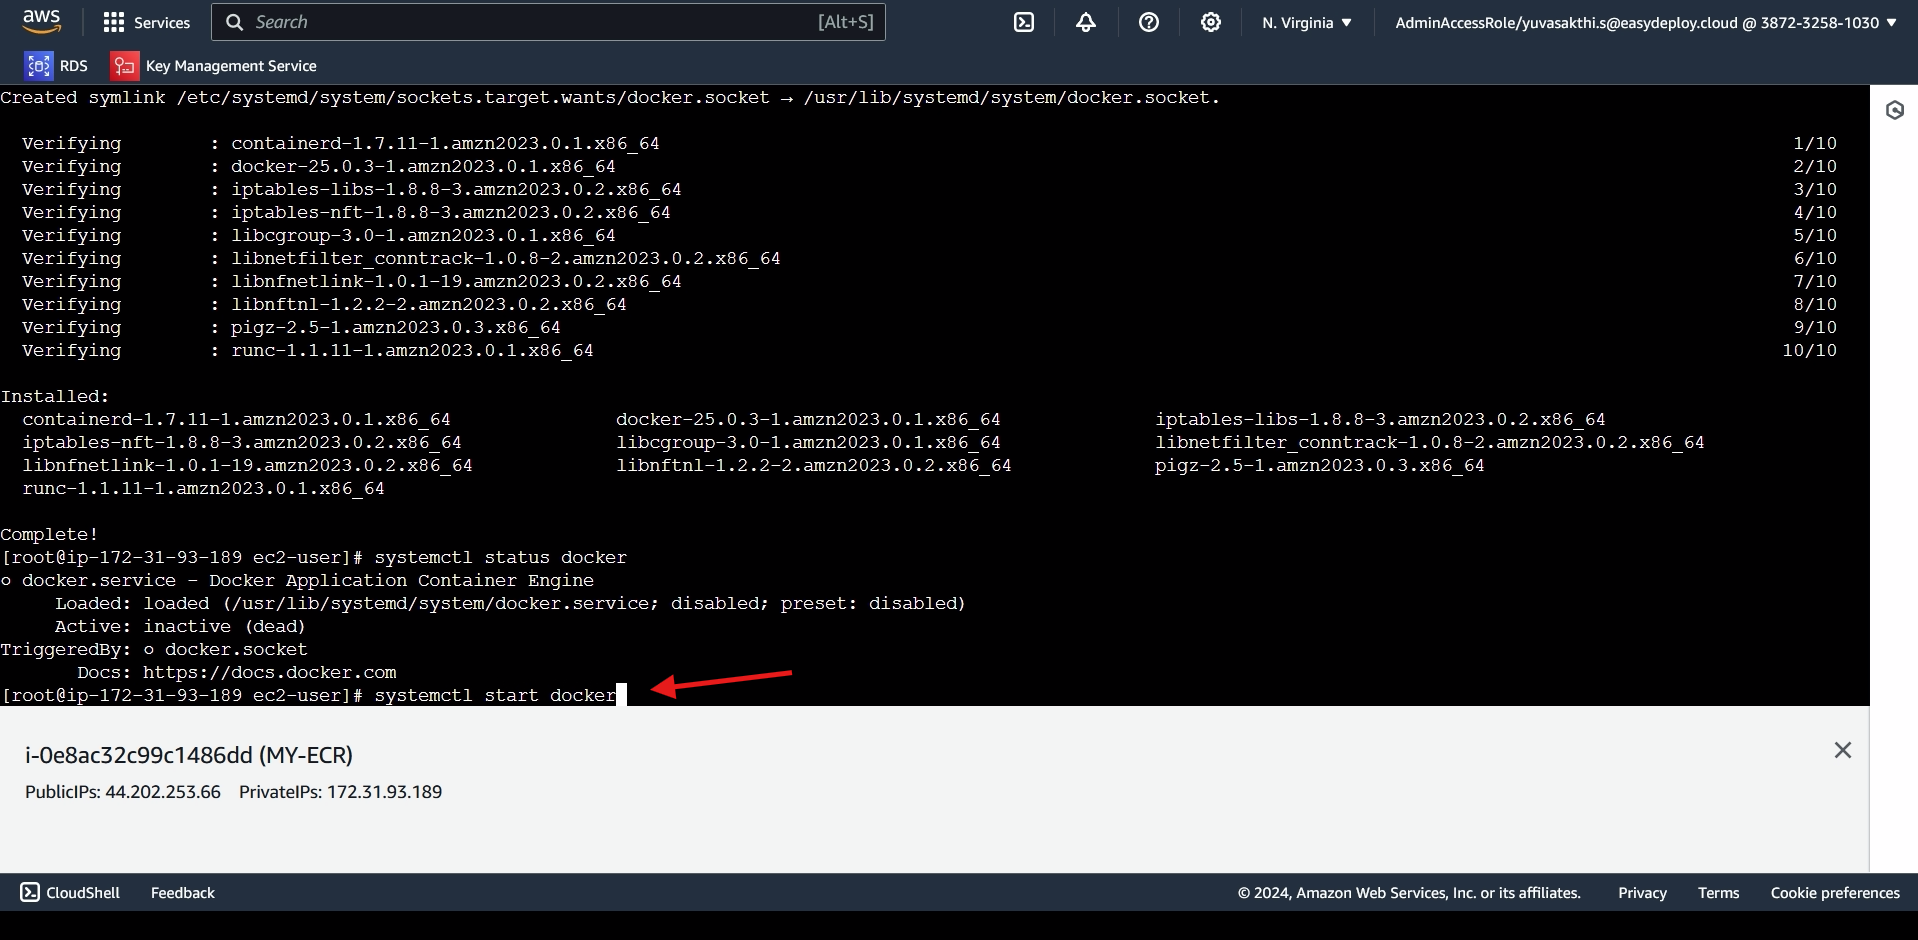Screen dimensions: 1918x940
Task: Open the Terms link
Action: click(x=1718, y=892)
